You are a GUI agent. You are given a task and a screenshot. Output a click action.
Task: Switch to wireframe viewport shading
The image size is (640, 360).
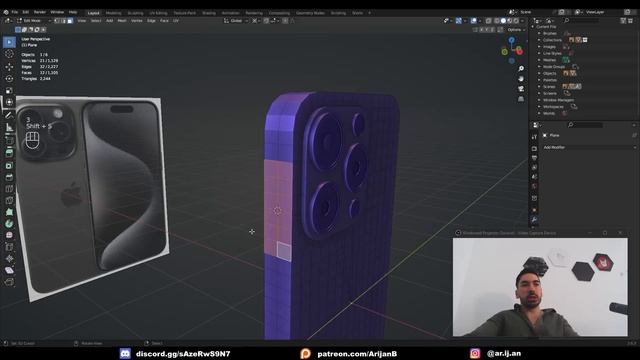pos(497,20)
